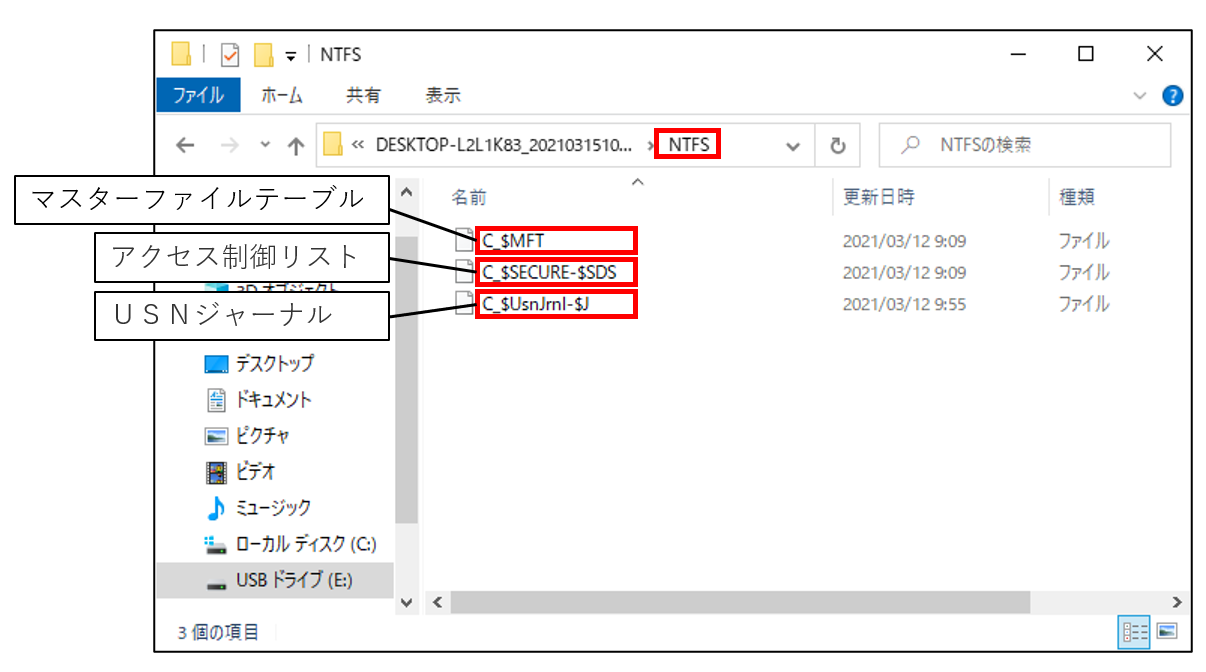Image resolution: width=1206 pixels, height=672 pixels.
Task: Switch to details view layout icon
Action: coord(1135,632)
